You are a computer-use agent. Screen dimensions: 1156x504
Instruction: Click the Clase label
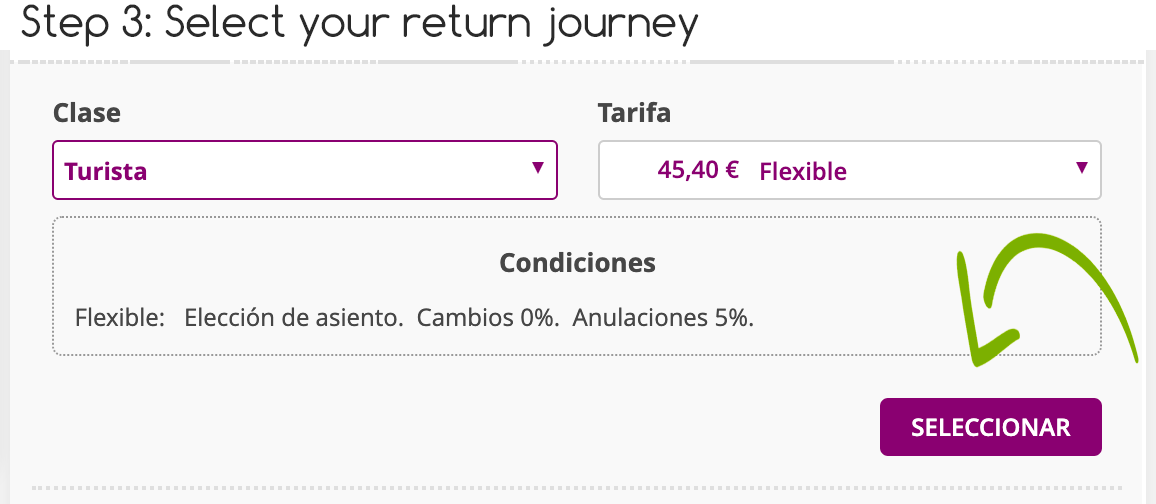coord(86,113)
